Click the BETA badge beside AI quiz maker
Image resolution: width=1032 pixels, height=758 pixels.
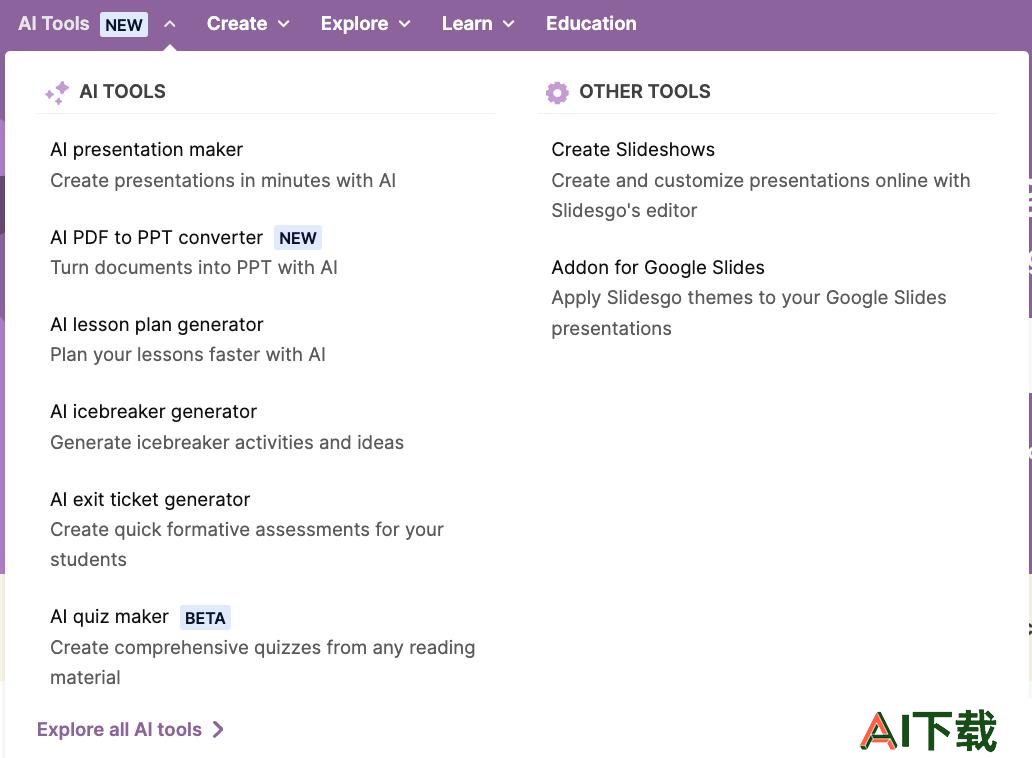(x=205, y=618)
